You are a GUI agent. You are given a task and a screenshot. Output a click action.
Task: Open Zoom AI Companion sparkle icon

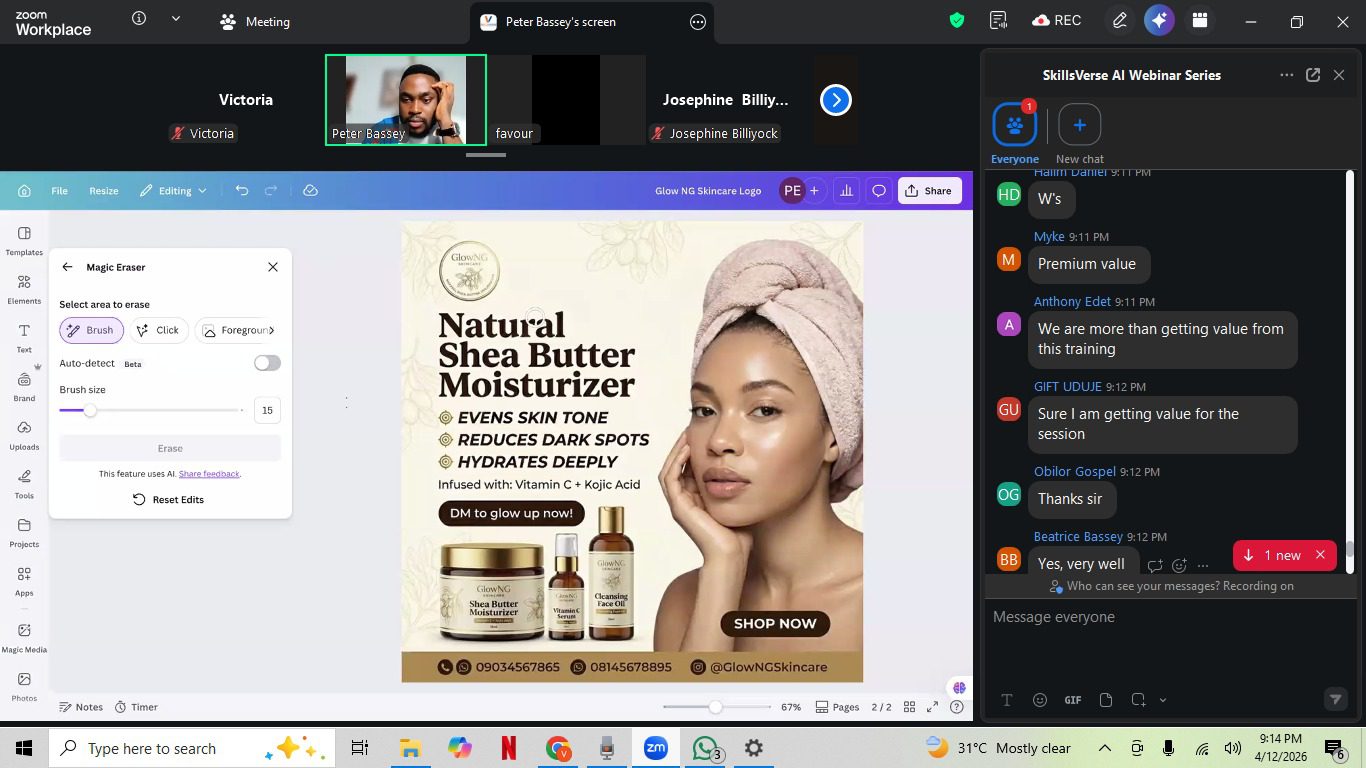click(1159, 21)
